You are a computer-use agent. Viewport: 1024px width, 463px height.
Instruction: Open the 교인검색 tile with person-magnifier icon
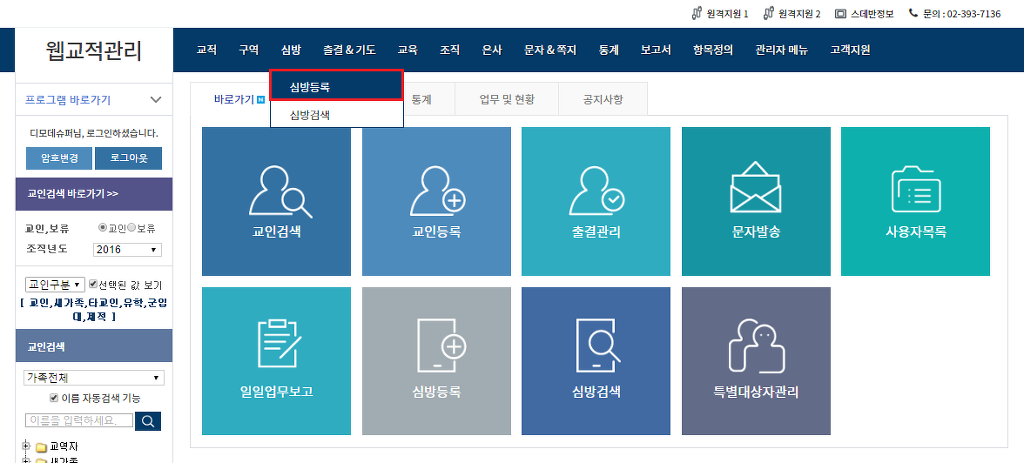pyautogui.click(x=276, y=201)
